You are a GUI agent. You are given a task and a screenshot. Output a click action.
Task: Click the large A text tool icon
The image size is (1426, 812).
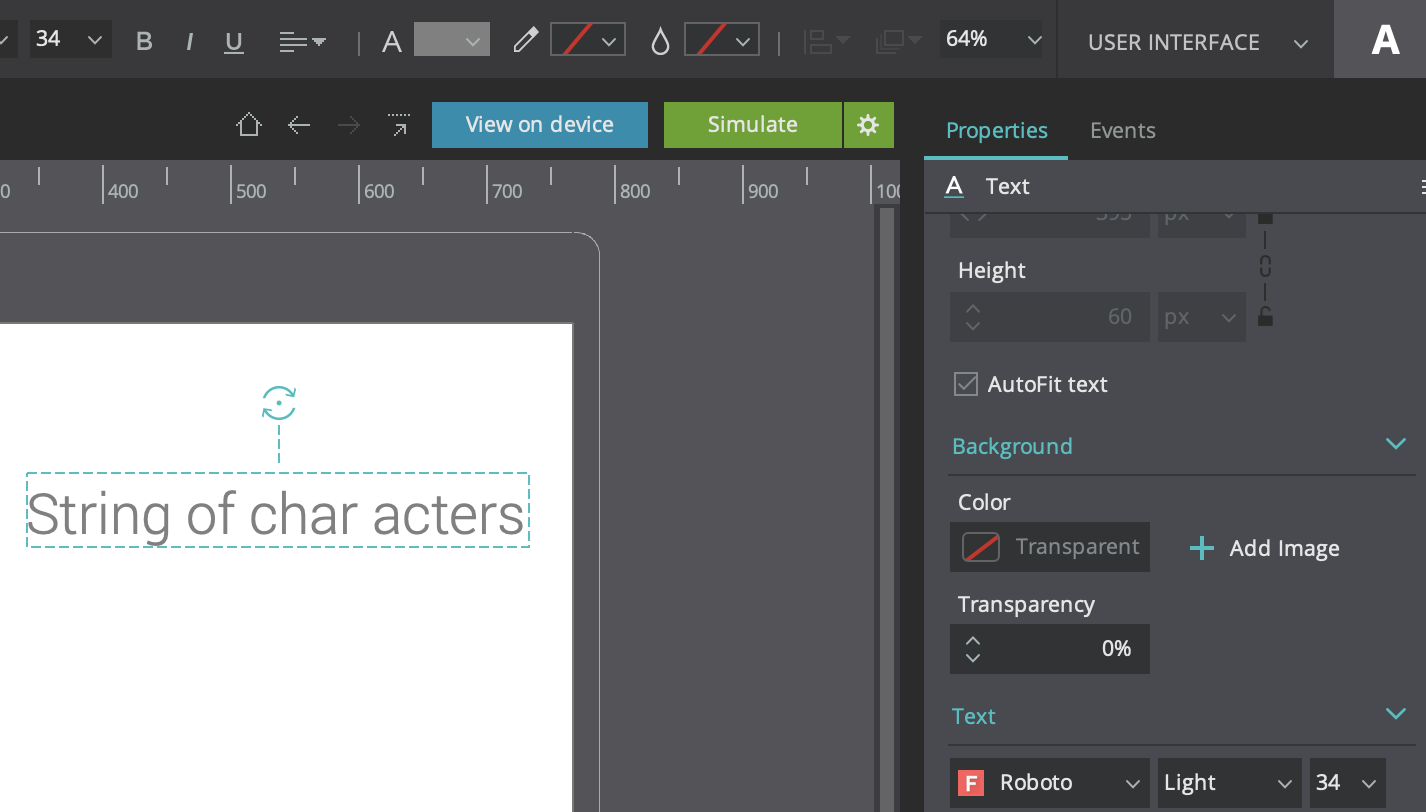[1385, 40]
